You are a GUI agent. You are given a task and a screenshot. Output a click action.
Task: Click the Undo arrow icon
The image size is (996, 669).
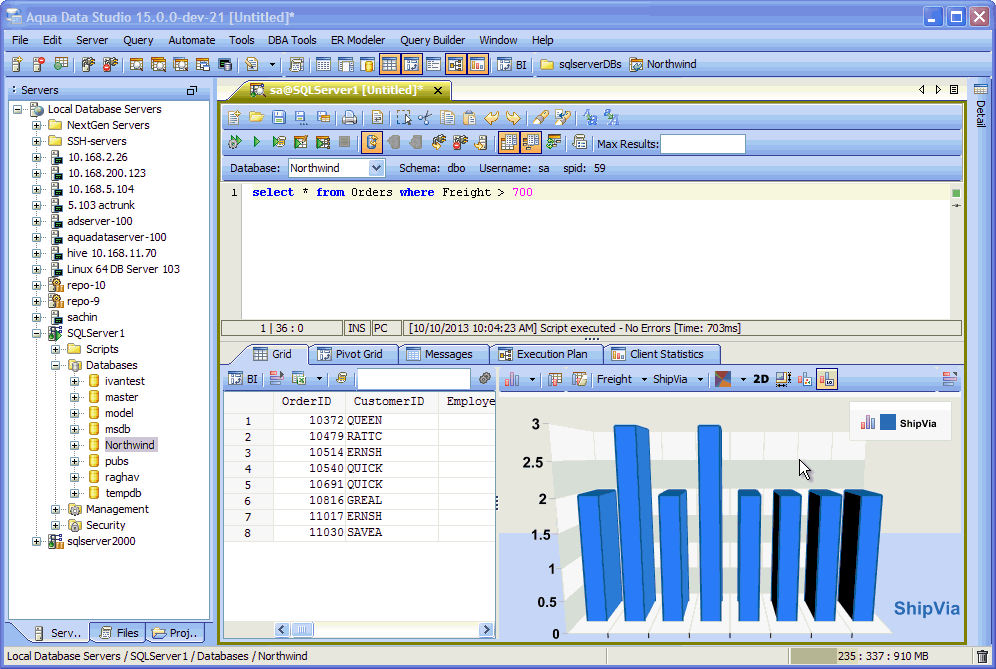(x=492, y=118)
